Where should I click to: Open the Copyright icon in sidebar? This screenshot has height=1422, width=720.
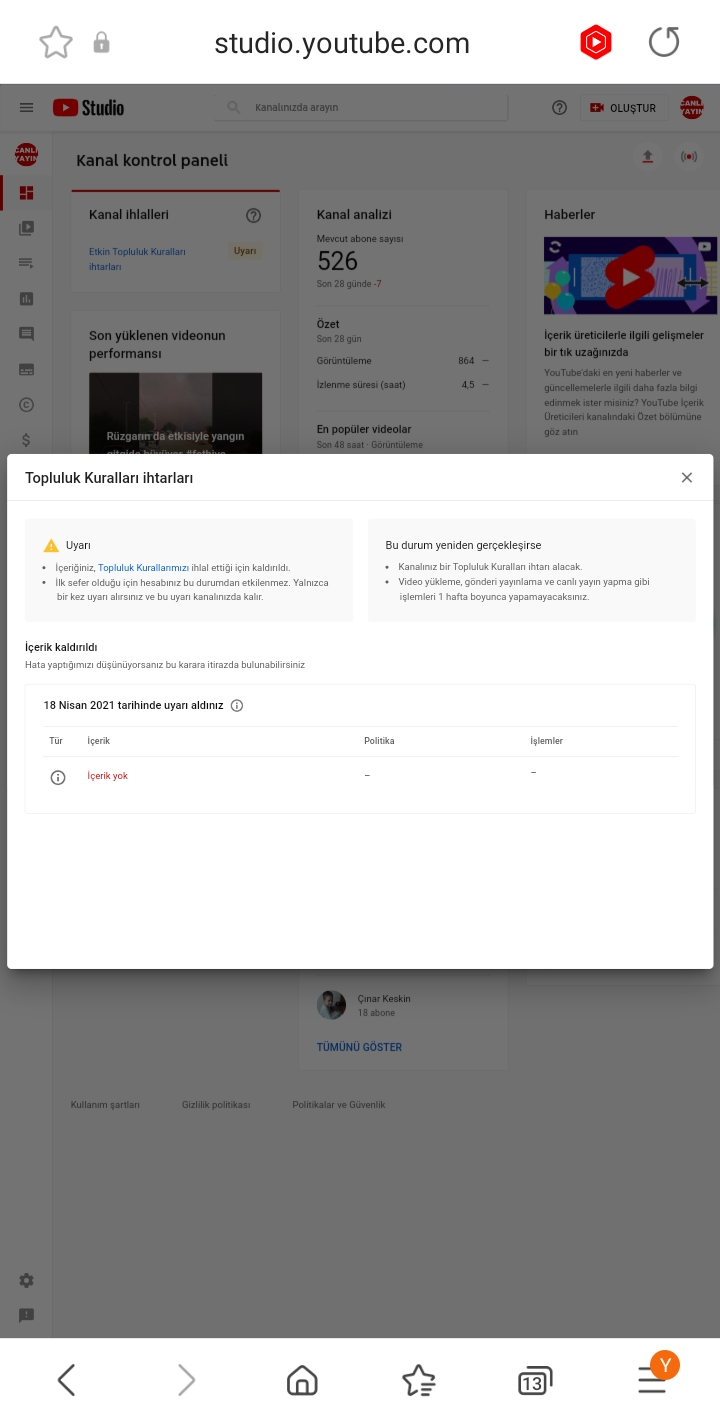coord(26,404)
